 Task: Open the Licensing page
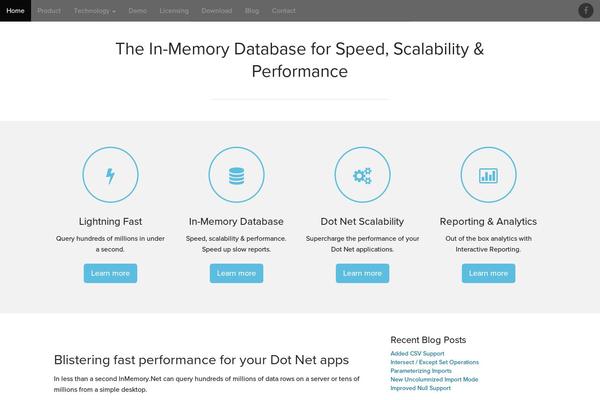tap(174, 11)
